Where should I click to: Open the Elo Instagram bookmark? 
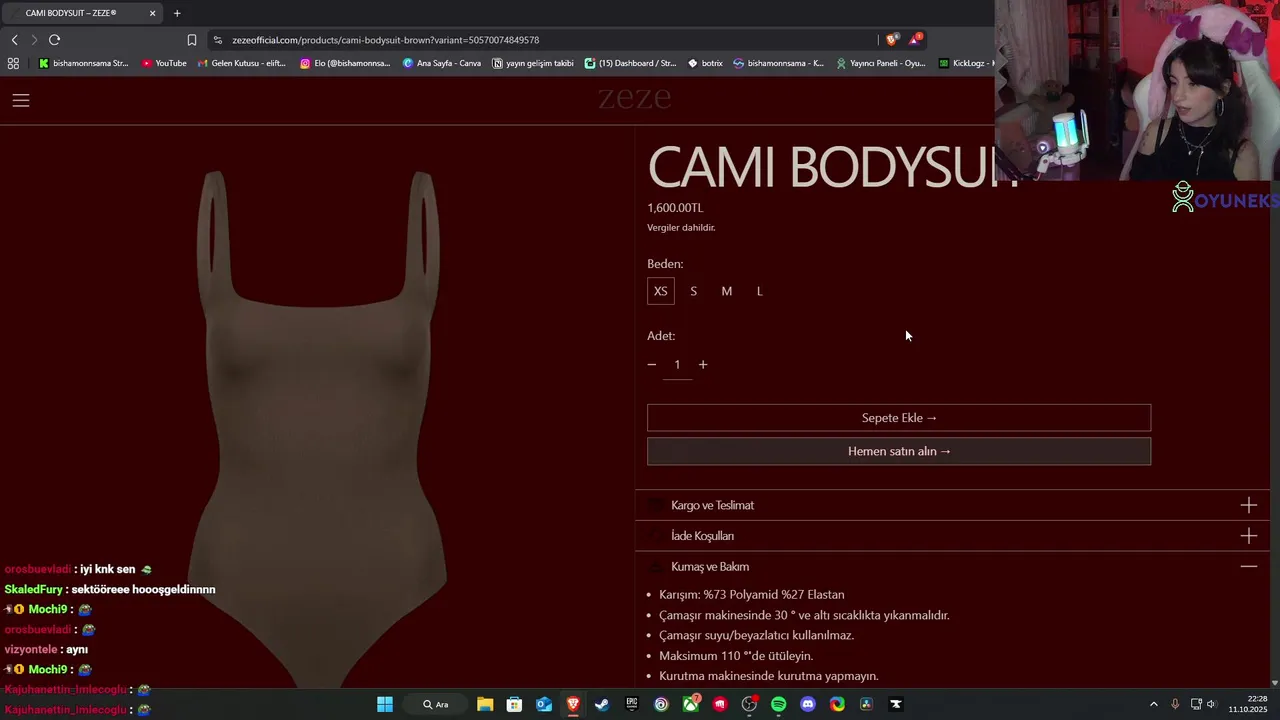[345, 63]
